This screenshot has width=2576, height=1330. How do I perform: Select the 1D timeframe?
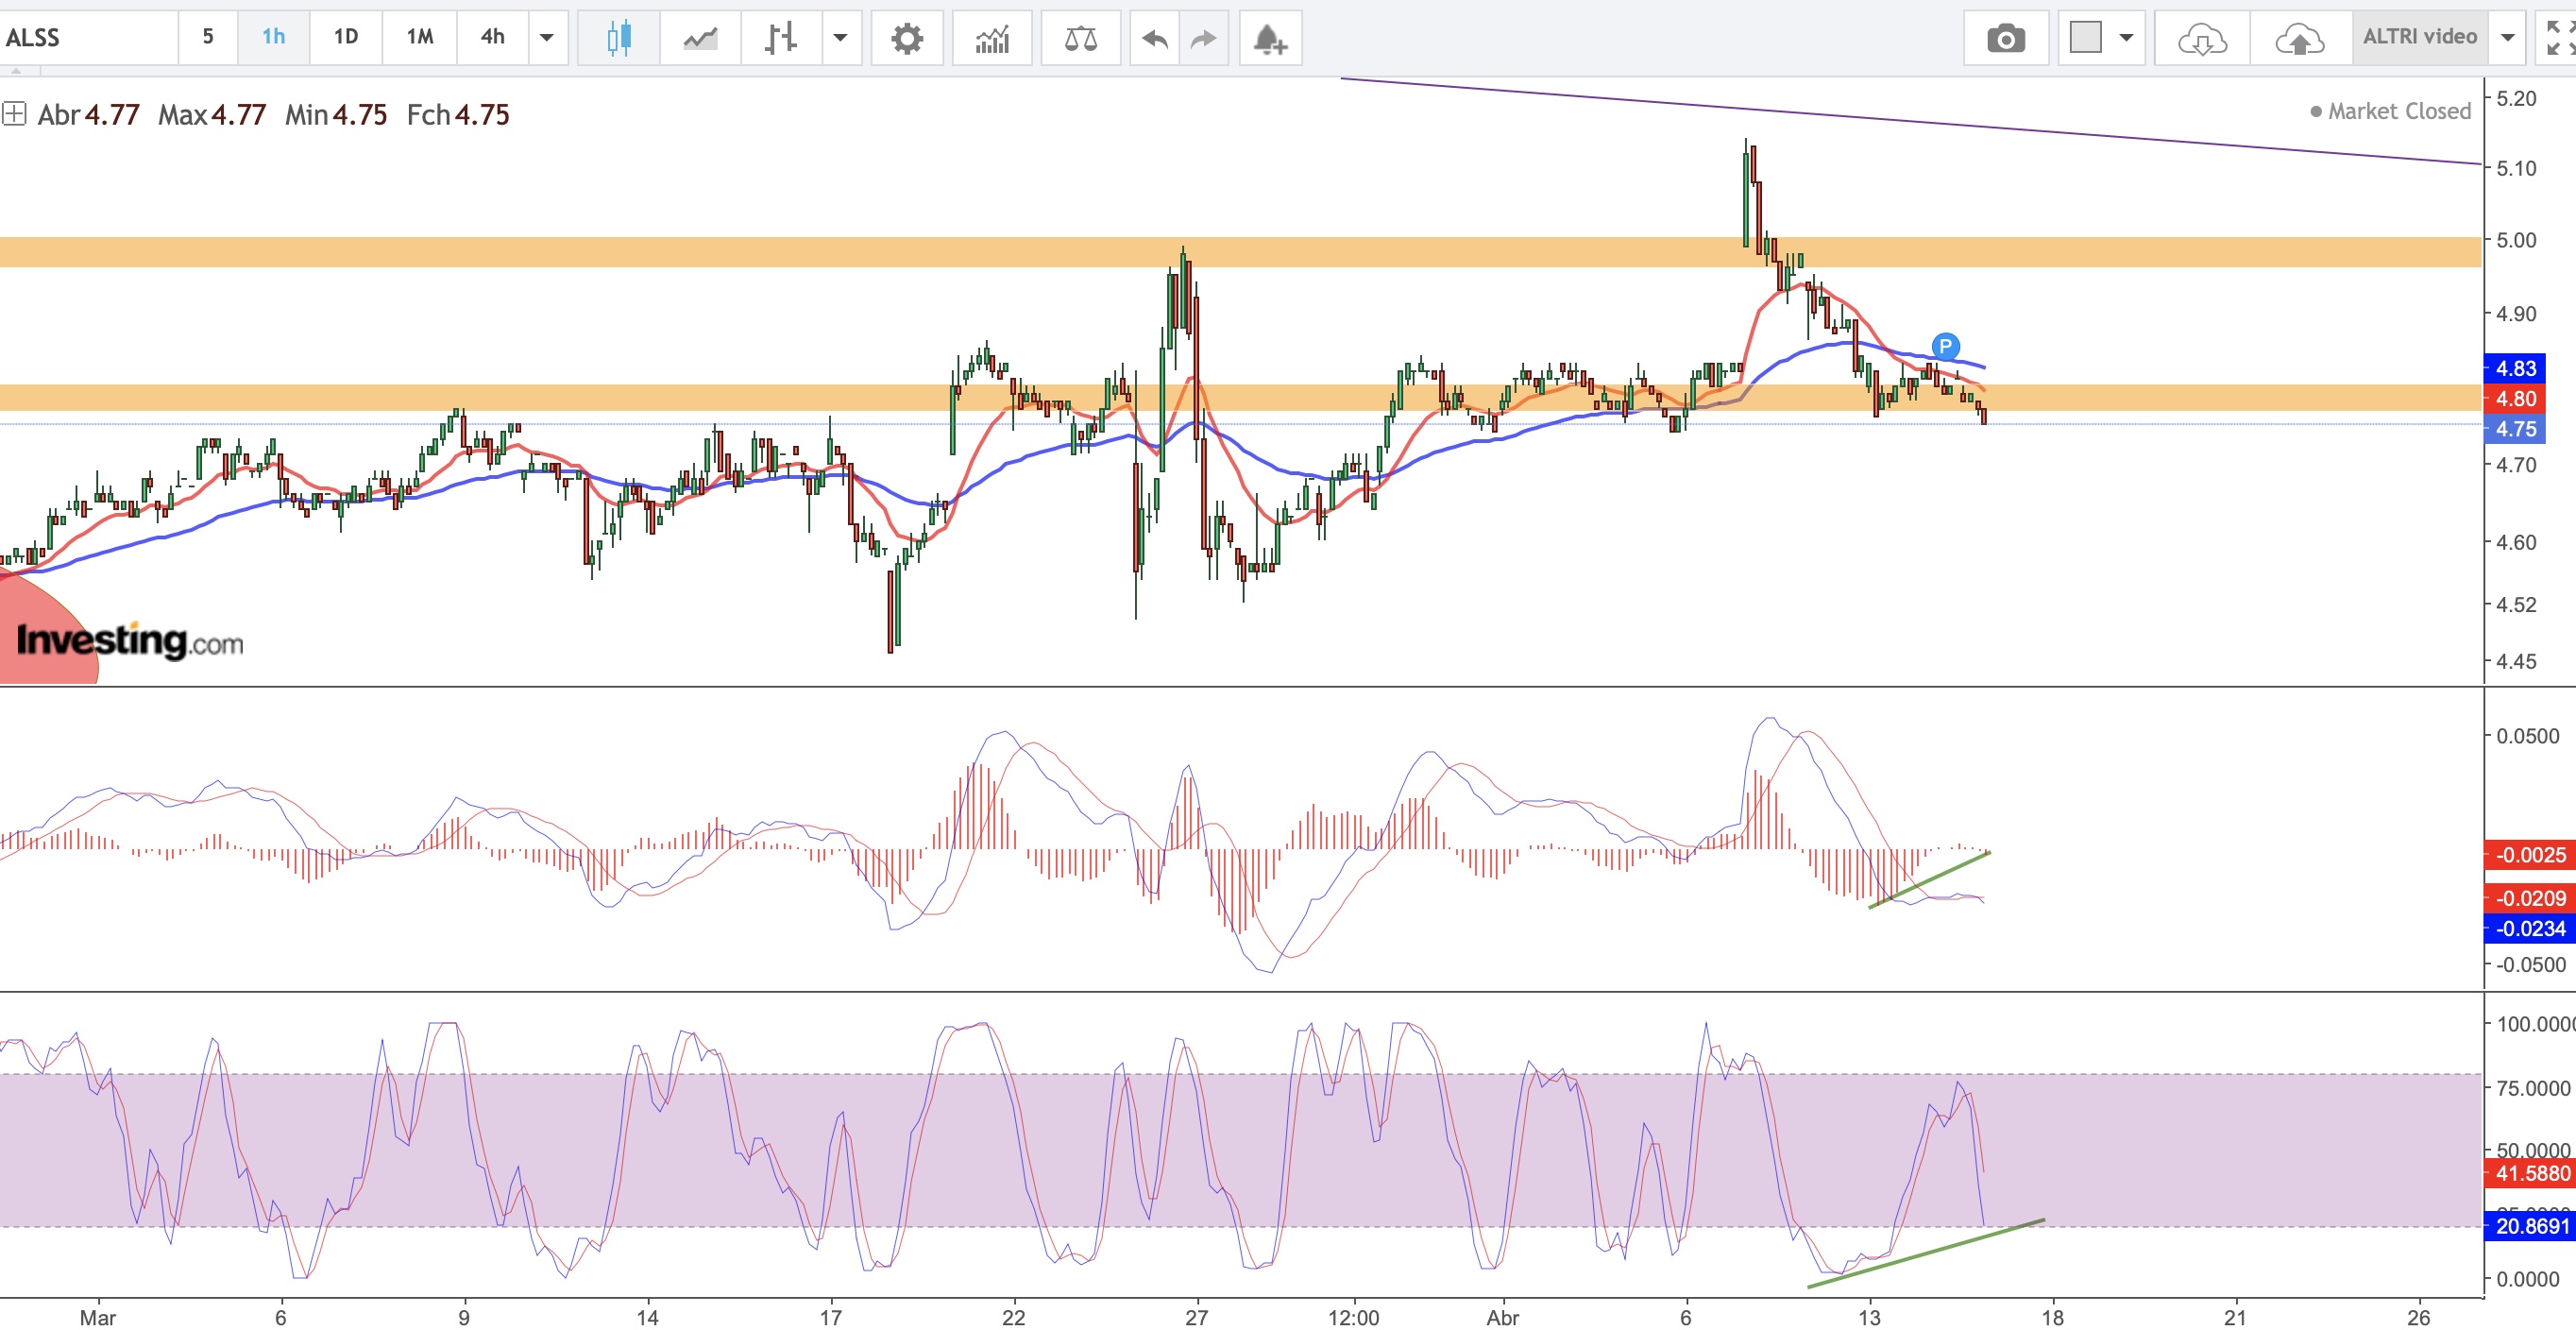(345, 38)
